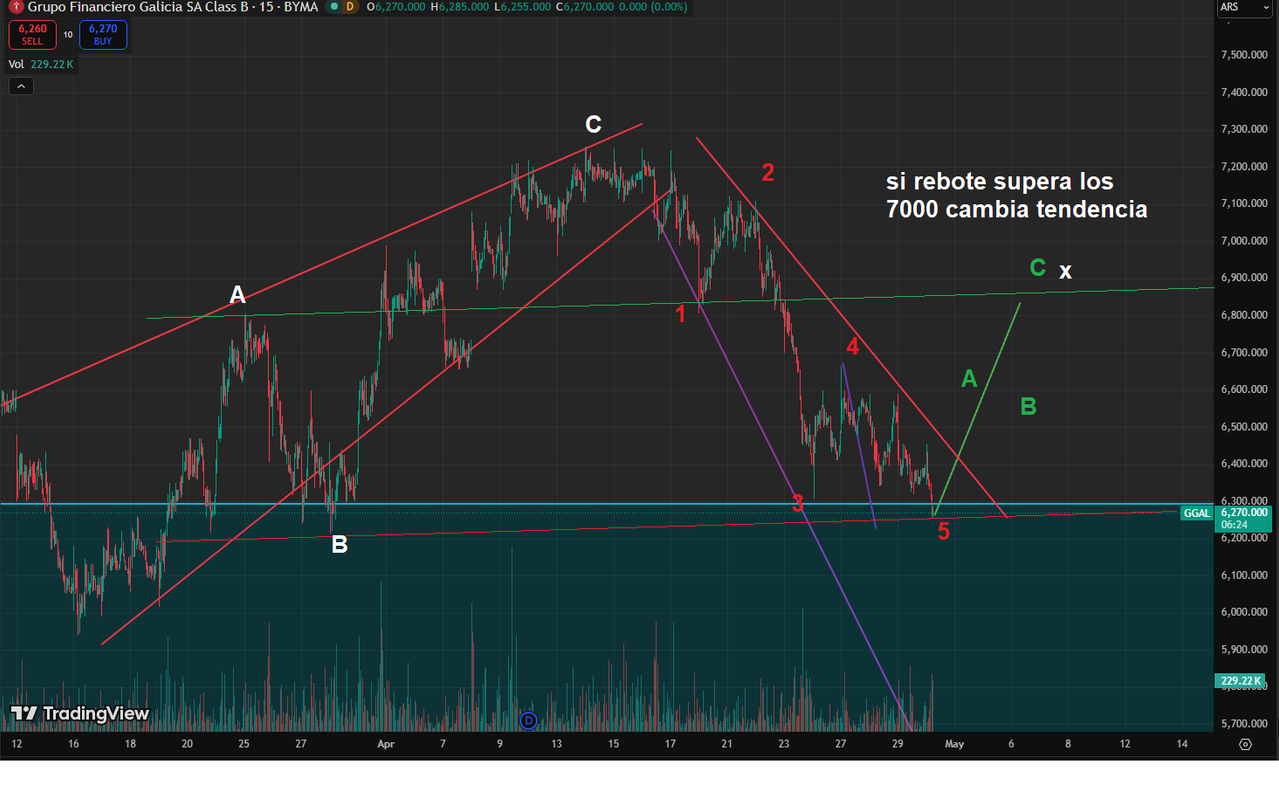Click the open value O6,270.000 in the legend
1279x785 pixels.
[397, 7]
